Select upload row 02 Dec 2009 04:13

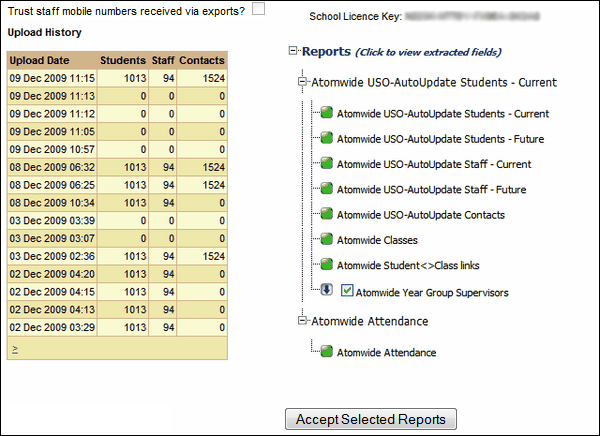point(117,309)
